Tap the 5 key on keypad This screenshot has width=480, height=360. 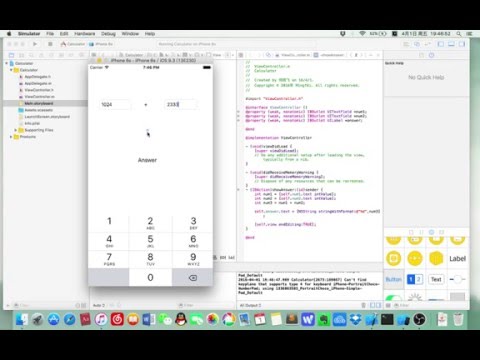(x=150, y=241)
